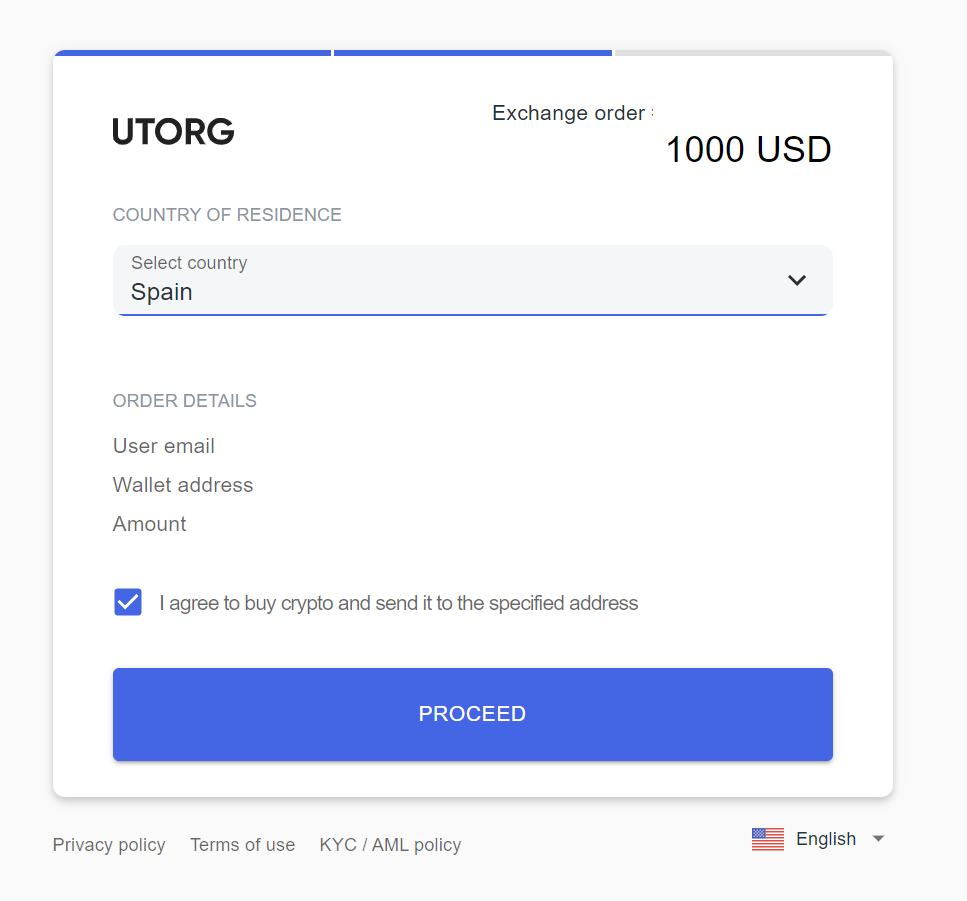Select the Wallet address order detail row

point(183,485)
